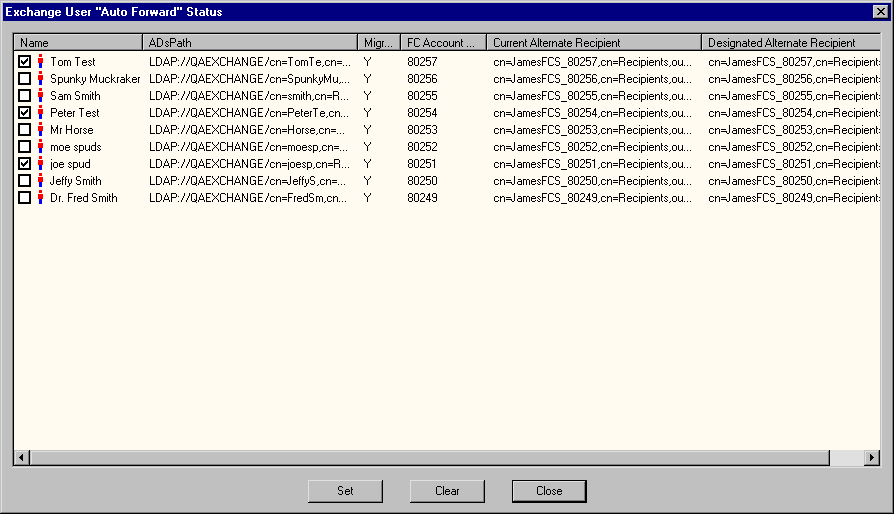The image size is (894, 514).
Task: Uncheck the Tom Test checkbox
Action: coord(25,62)
